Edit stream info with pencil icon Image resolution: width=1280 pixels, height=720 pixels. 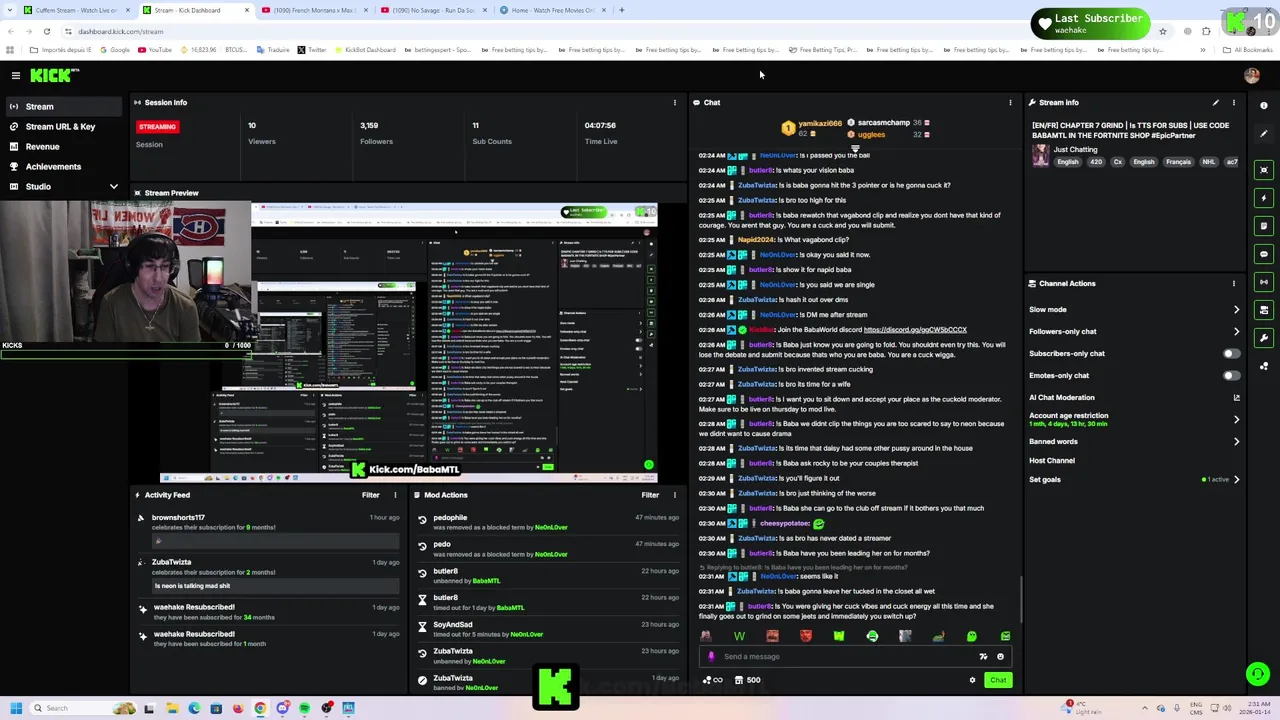pyautogui.click(x=1216, y=102)
